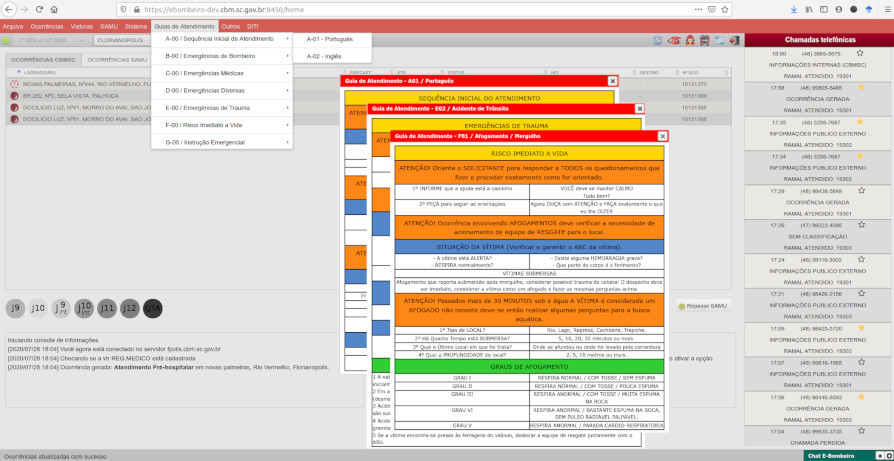The width and height of the screenshot is (894, 461).
Task: Open the DITI menu
Action: [x=253, y=26]
